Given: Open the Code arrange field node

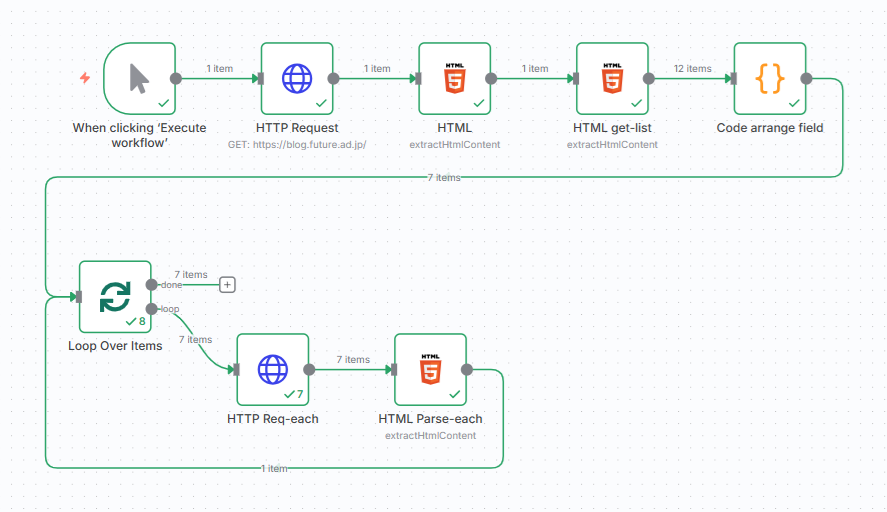Looking at the screenshot, I should [769, 78].
